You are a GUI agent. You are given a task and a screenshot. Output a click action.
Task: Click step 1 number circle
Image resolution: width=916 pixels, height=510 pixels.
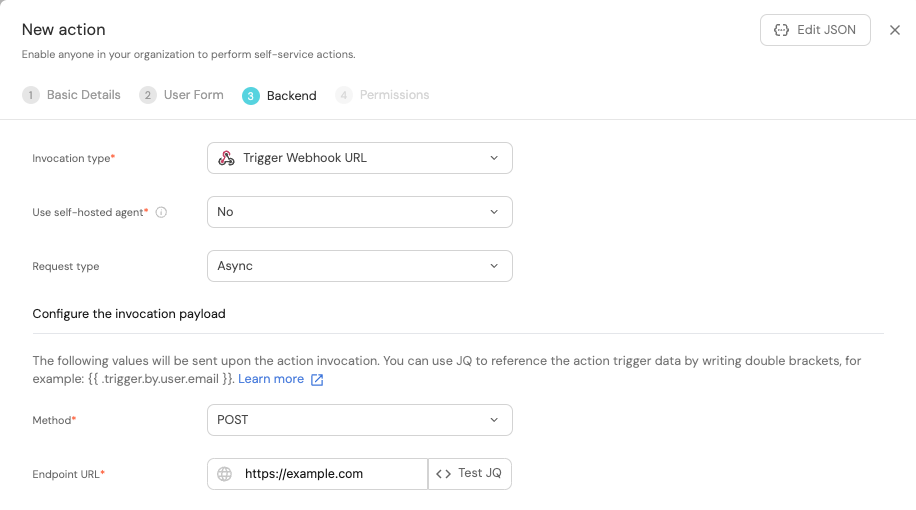click(x=31, y=95)
